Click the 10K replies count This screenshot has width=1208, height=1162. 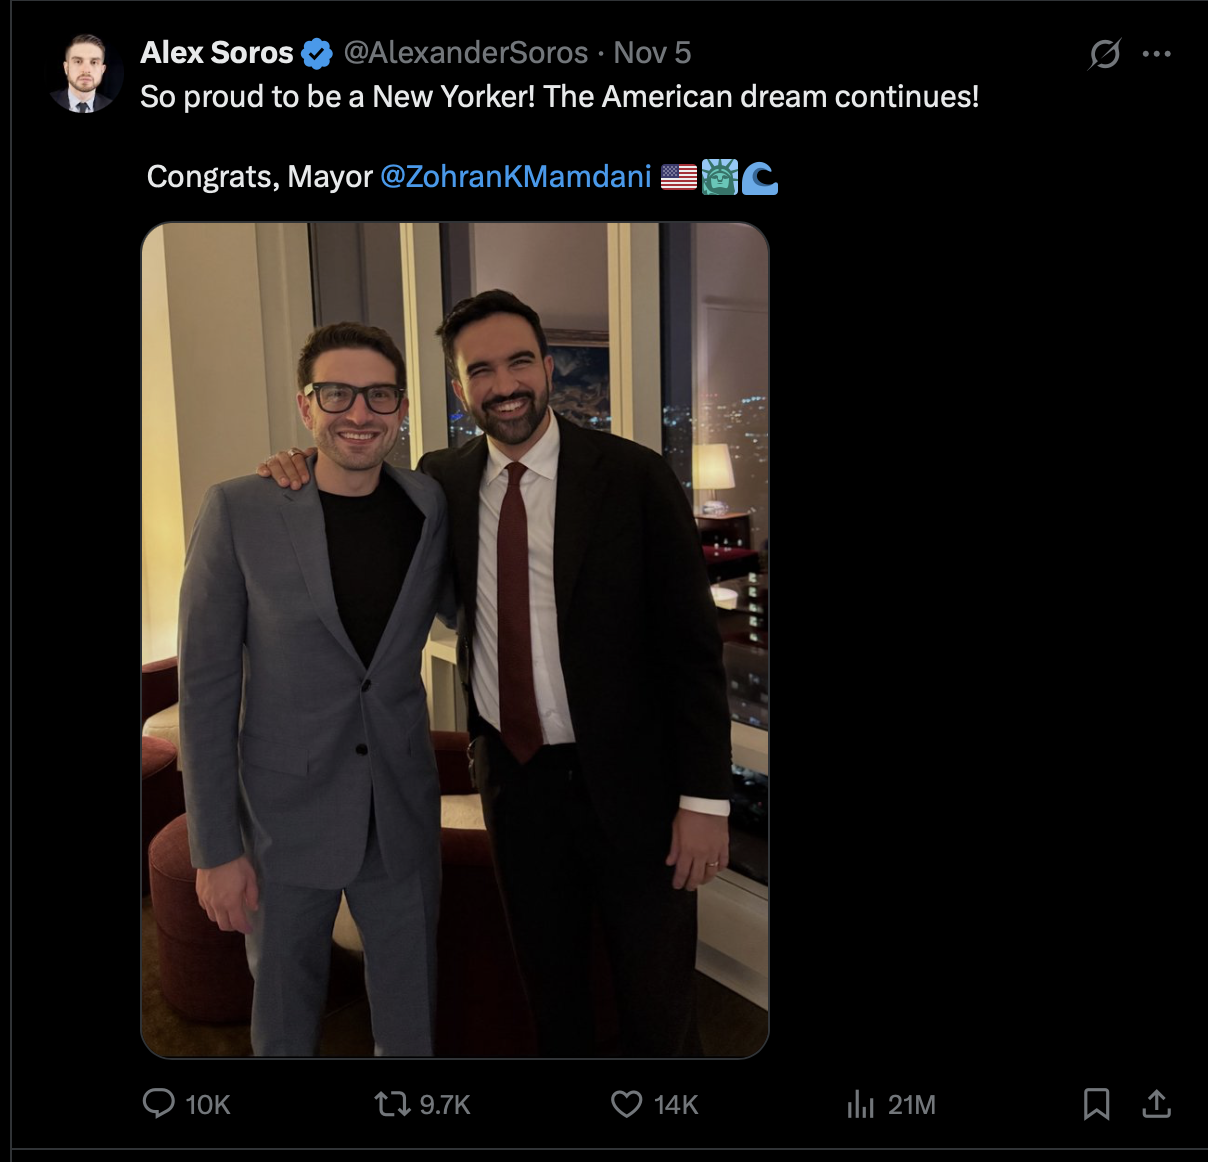(208, 1105)
